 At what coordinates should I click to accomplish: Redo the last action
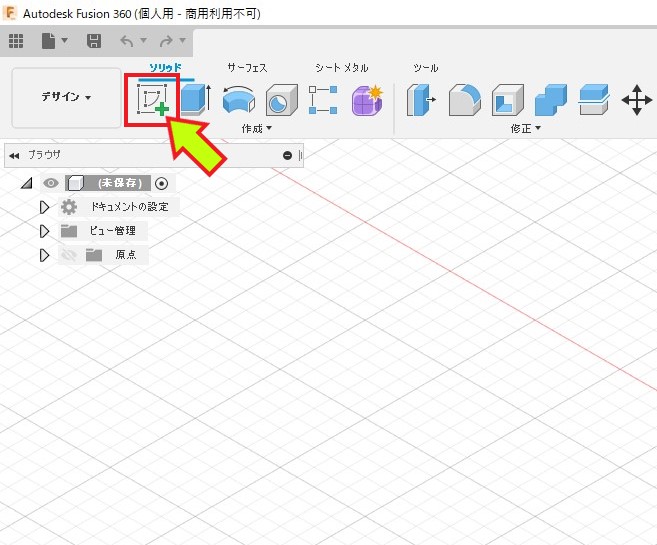[166, 41]
